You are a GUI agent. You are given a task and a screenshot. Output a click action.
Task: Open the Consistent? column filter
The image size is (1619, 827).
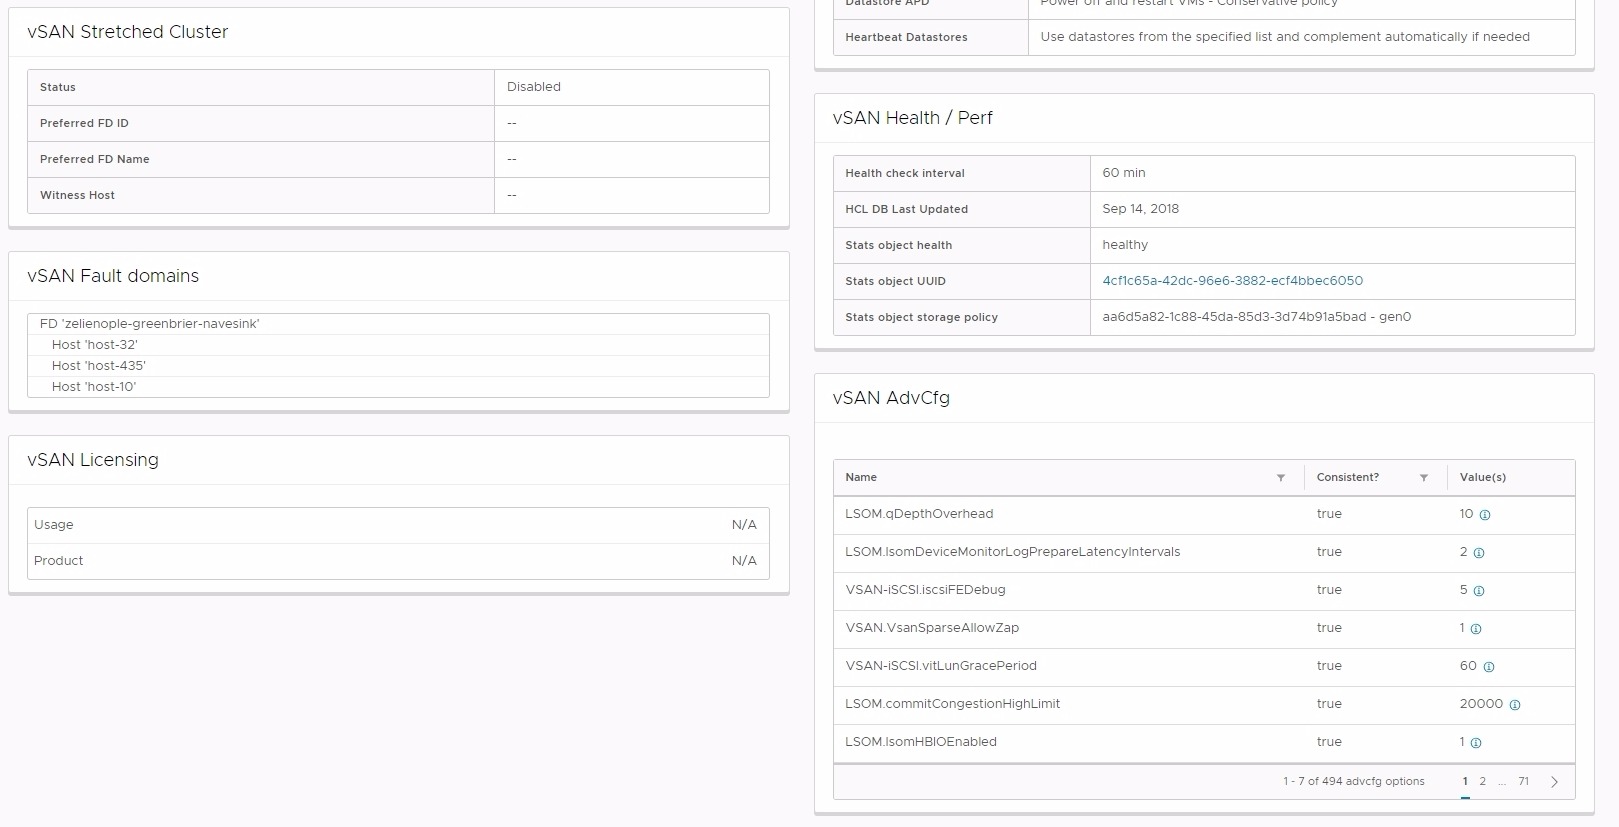pyautogui.click(x=1423, y=478)
